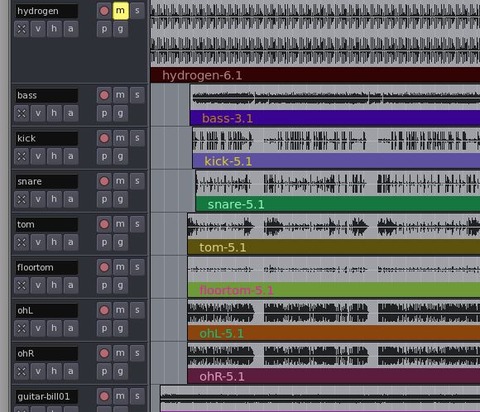Enable record on the snare track
Image resolution: width=480 pixels, height=412 pixels.
coord(104,181)
